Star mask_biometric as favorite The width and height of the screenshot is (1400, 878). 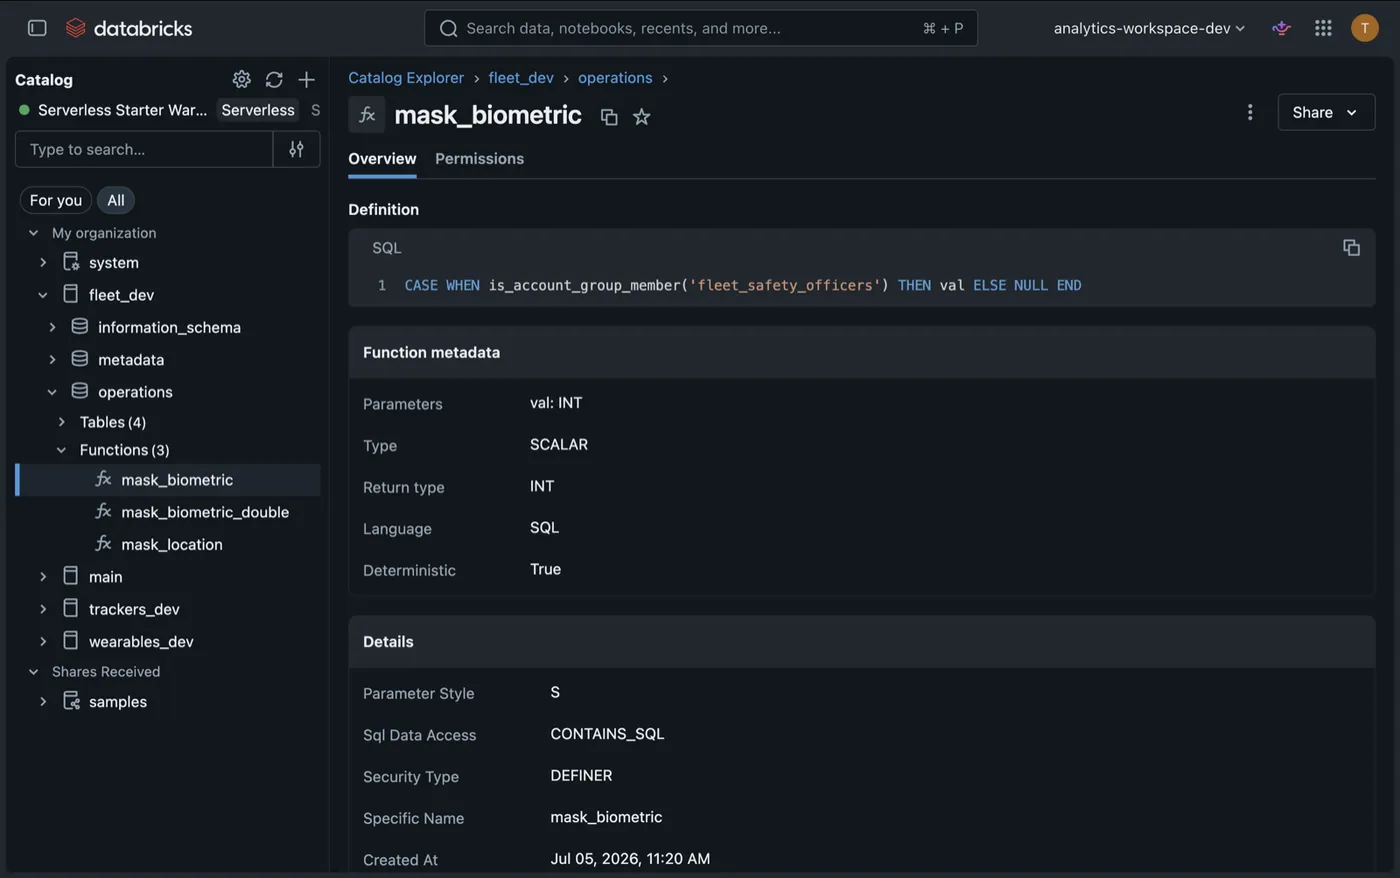pos(642,117)
